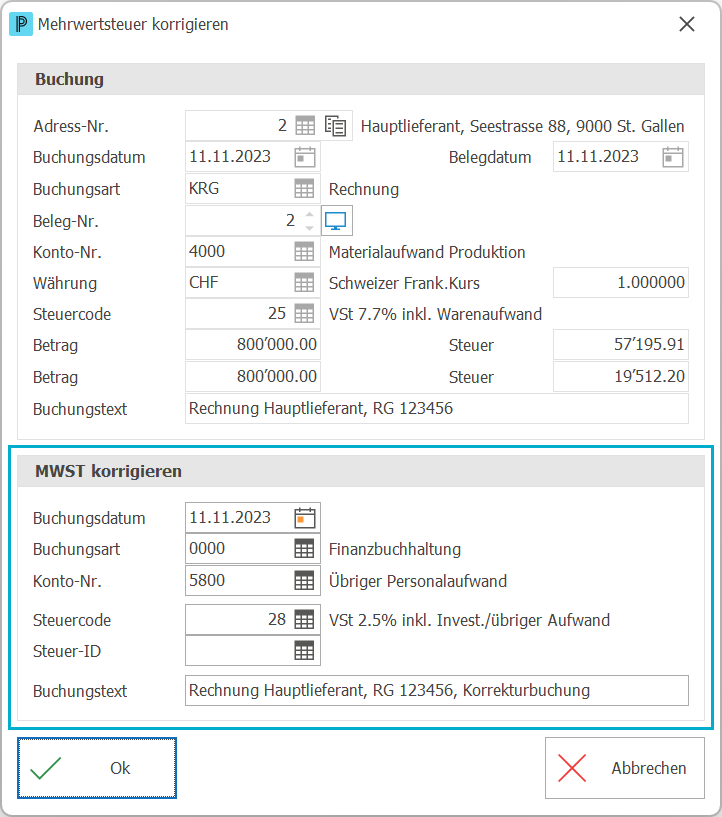Viewport: 722px width, 817px height.
Task: Show document via Beleg-Nr. monitor icon
Action: [x=336, y=221]
